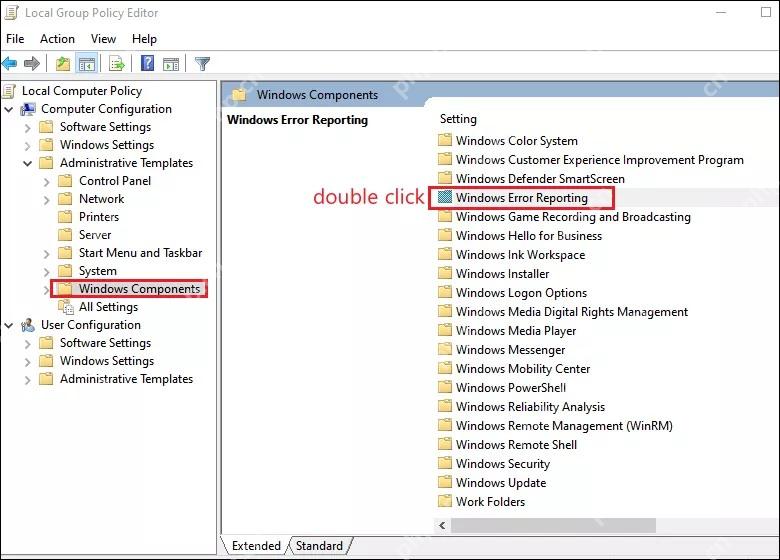780x560 pixels.
Task: Maximize the Local Group Policy Editor window
Action: tap(766, 12)
